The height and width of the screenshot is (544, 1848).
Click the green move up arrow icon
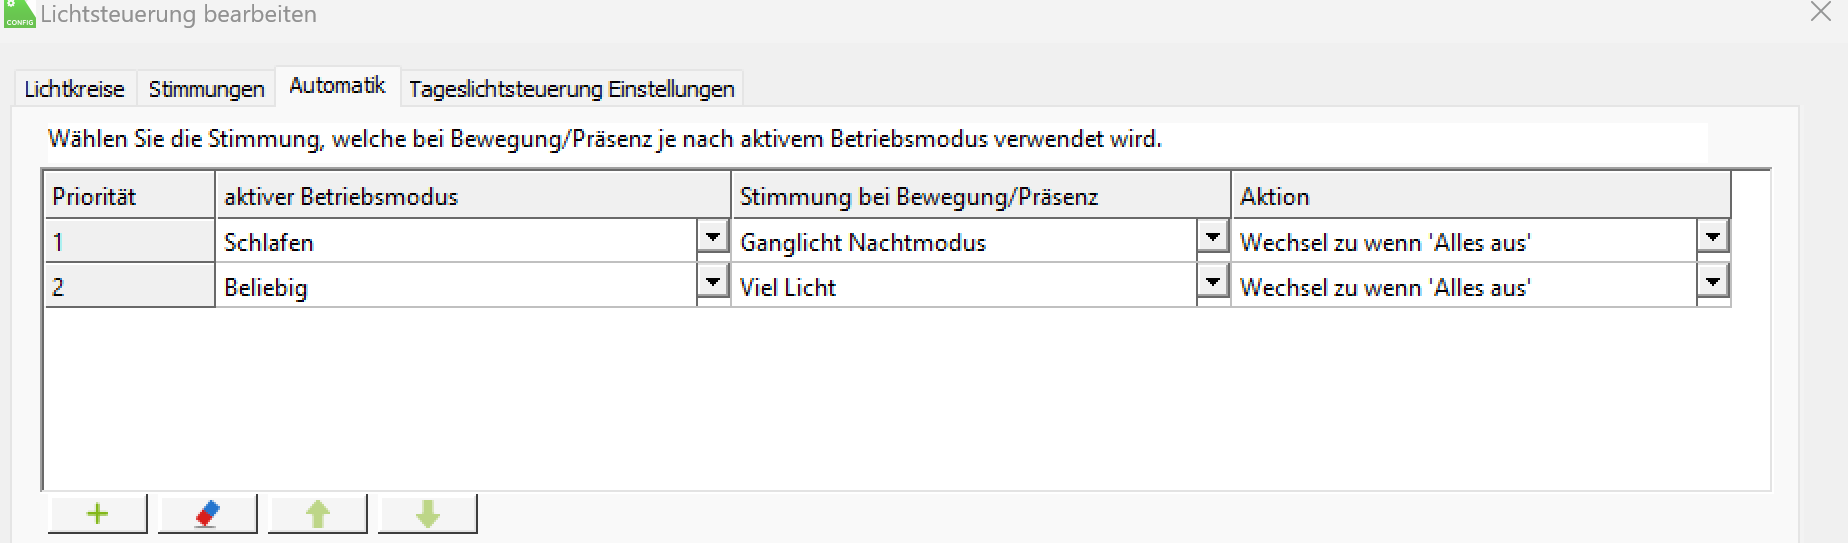(x=317, y=514)
